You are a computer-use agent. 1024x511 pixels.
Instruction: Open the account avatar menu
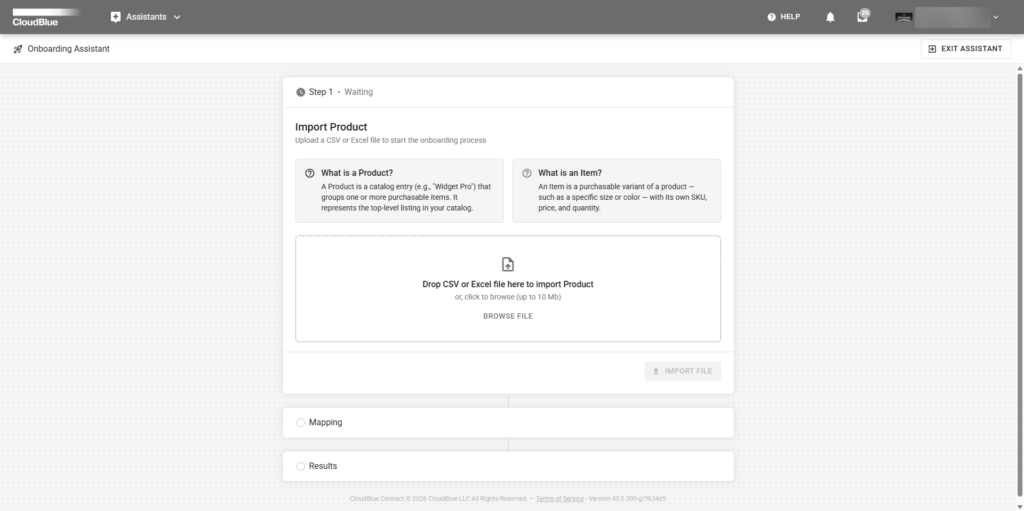[903, 18]
